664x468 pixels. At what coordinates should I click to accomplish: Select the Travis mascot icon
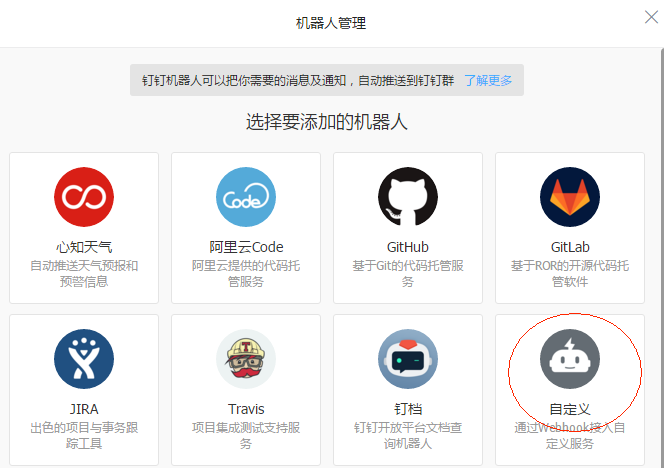(246, 359)
